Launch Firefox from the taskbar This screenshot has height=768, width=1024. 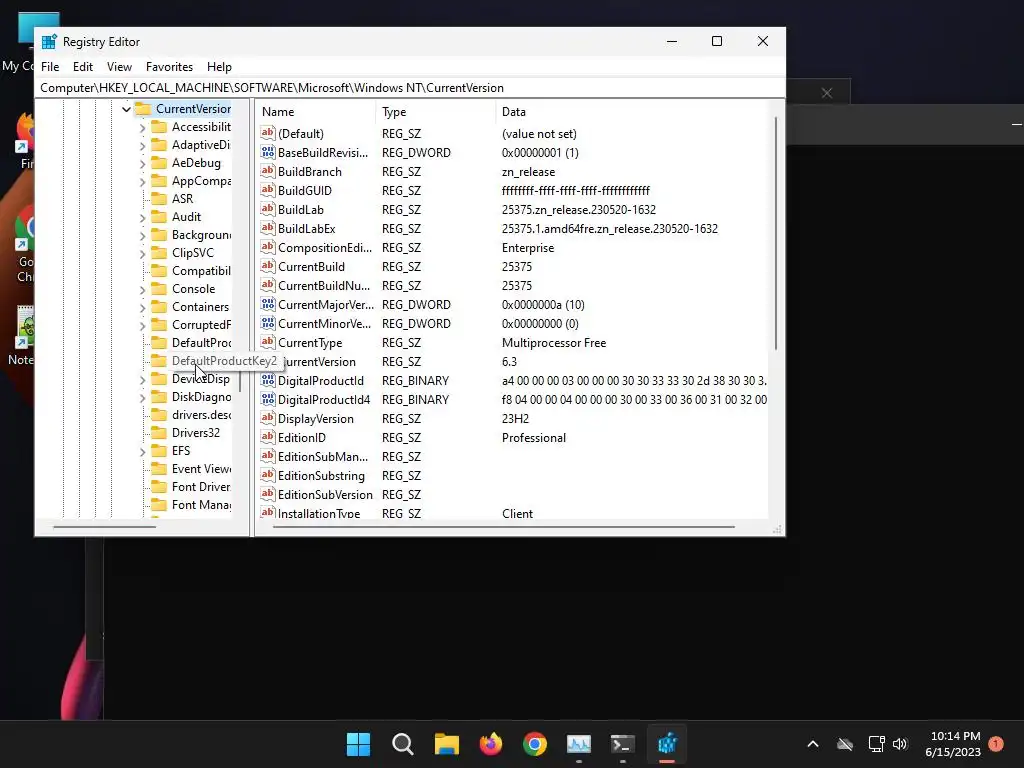tap(490, 744)
